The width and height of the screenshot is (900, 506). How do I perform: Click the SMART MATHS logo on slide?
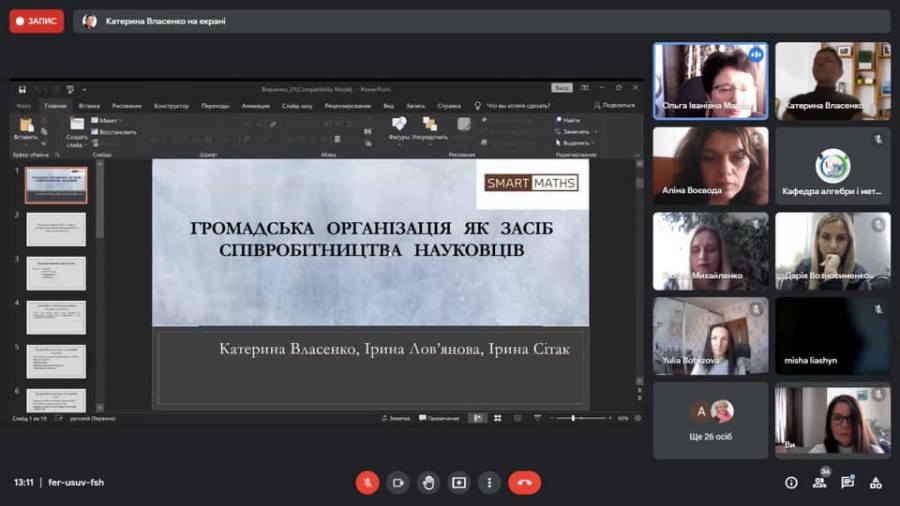(x=532, y=183)
